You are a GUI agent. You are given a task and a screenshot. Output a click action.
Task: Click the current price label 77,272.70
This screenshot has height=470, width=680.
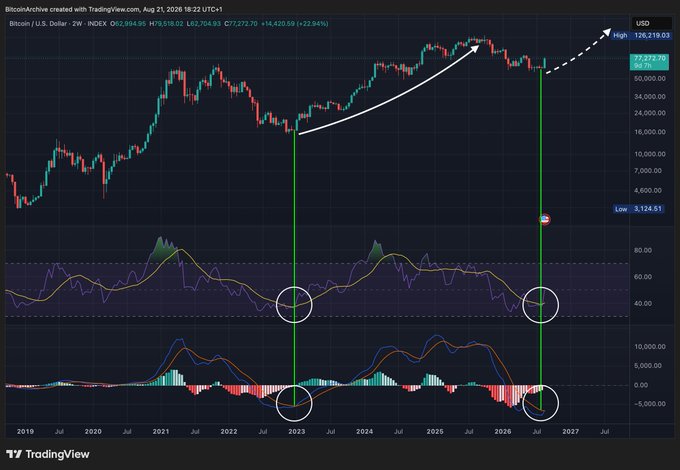click(x=650, y=58)
